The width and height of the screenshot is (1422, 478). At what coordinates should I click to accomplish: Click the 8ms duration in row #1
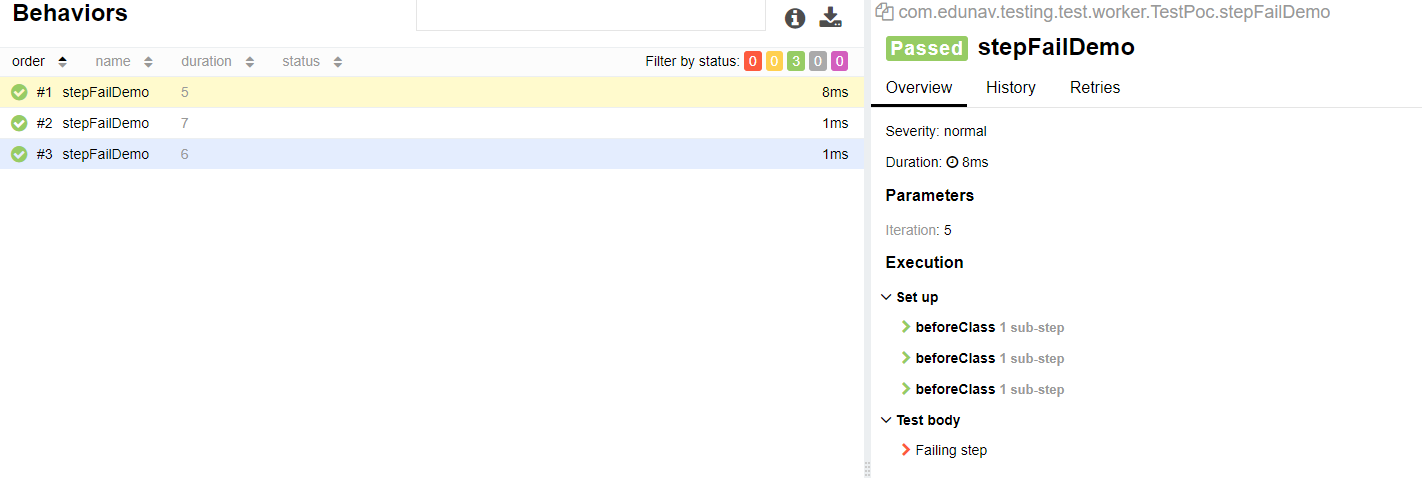click(x=835, y=93)
